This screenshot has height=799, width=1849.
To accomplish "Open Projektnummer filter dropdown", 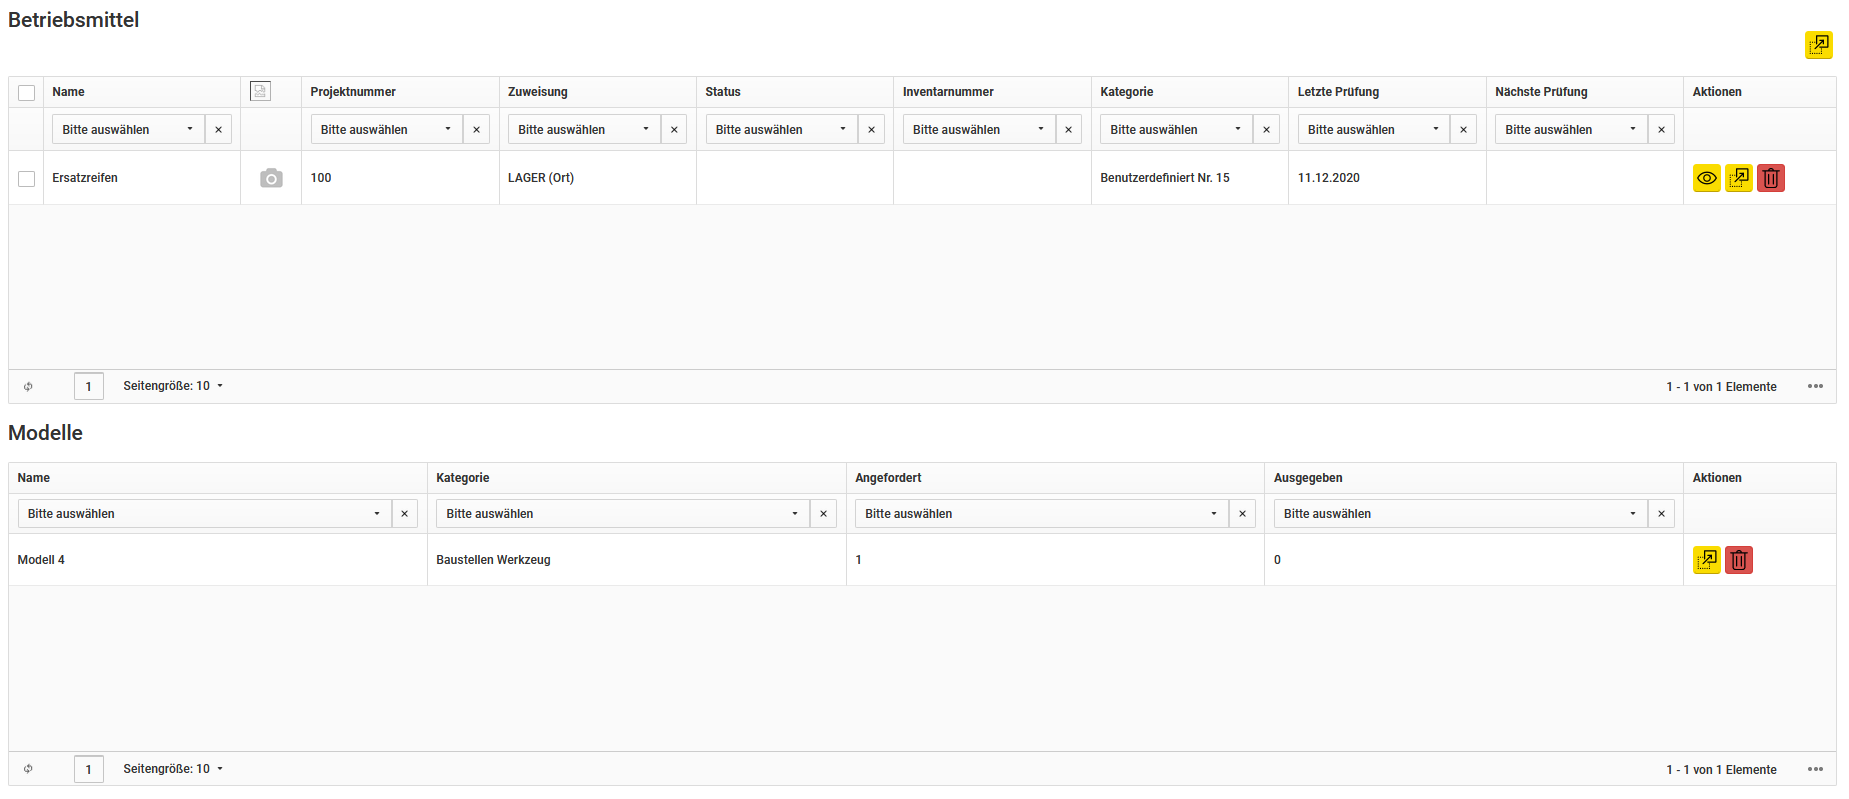I will click(x=386, y=130).
